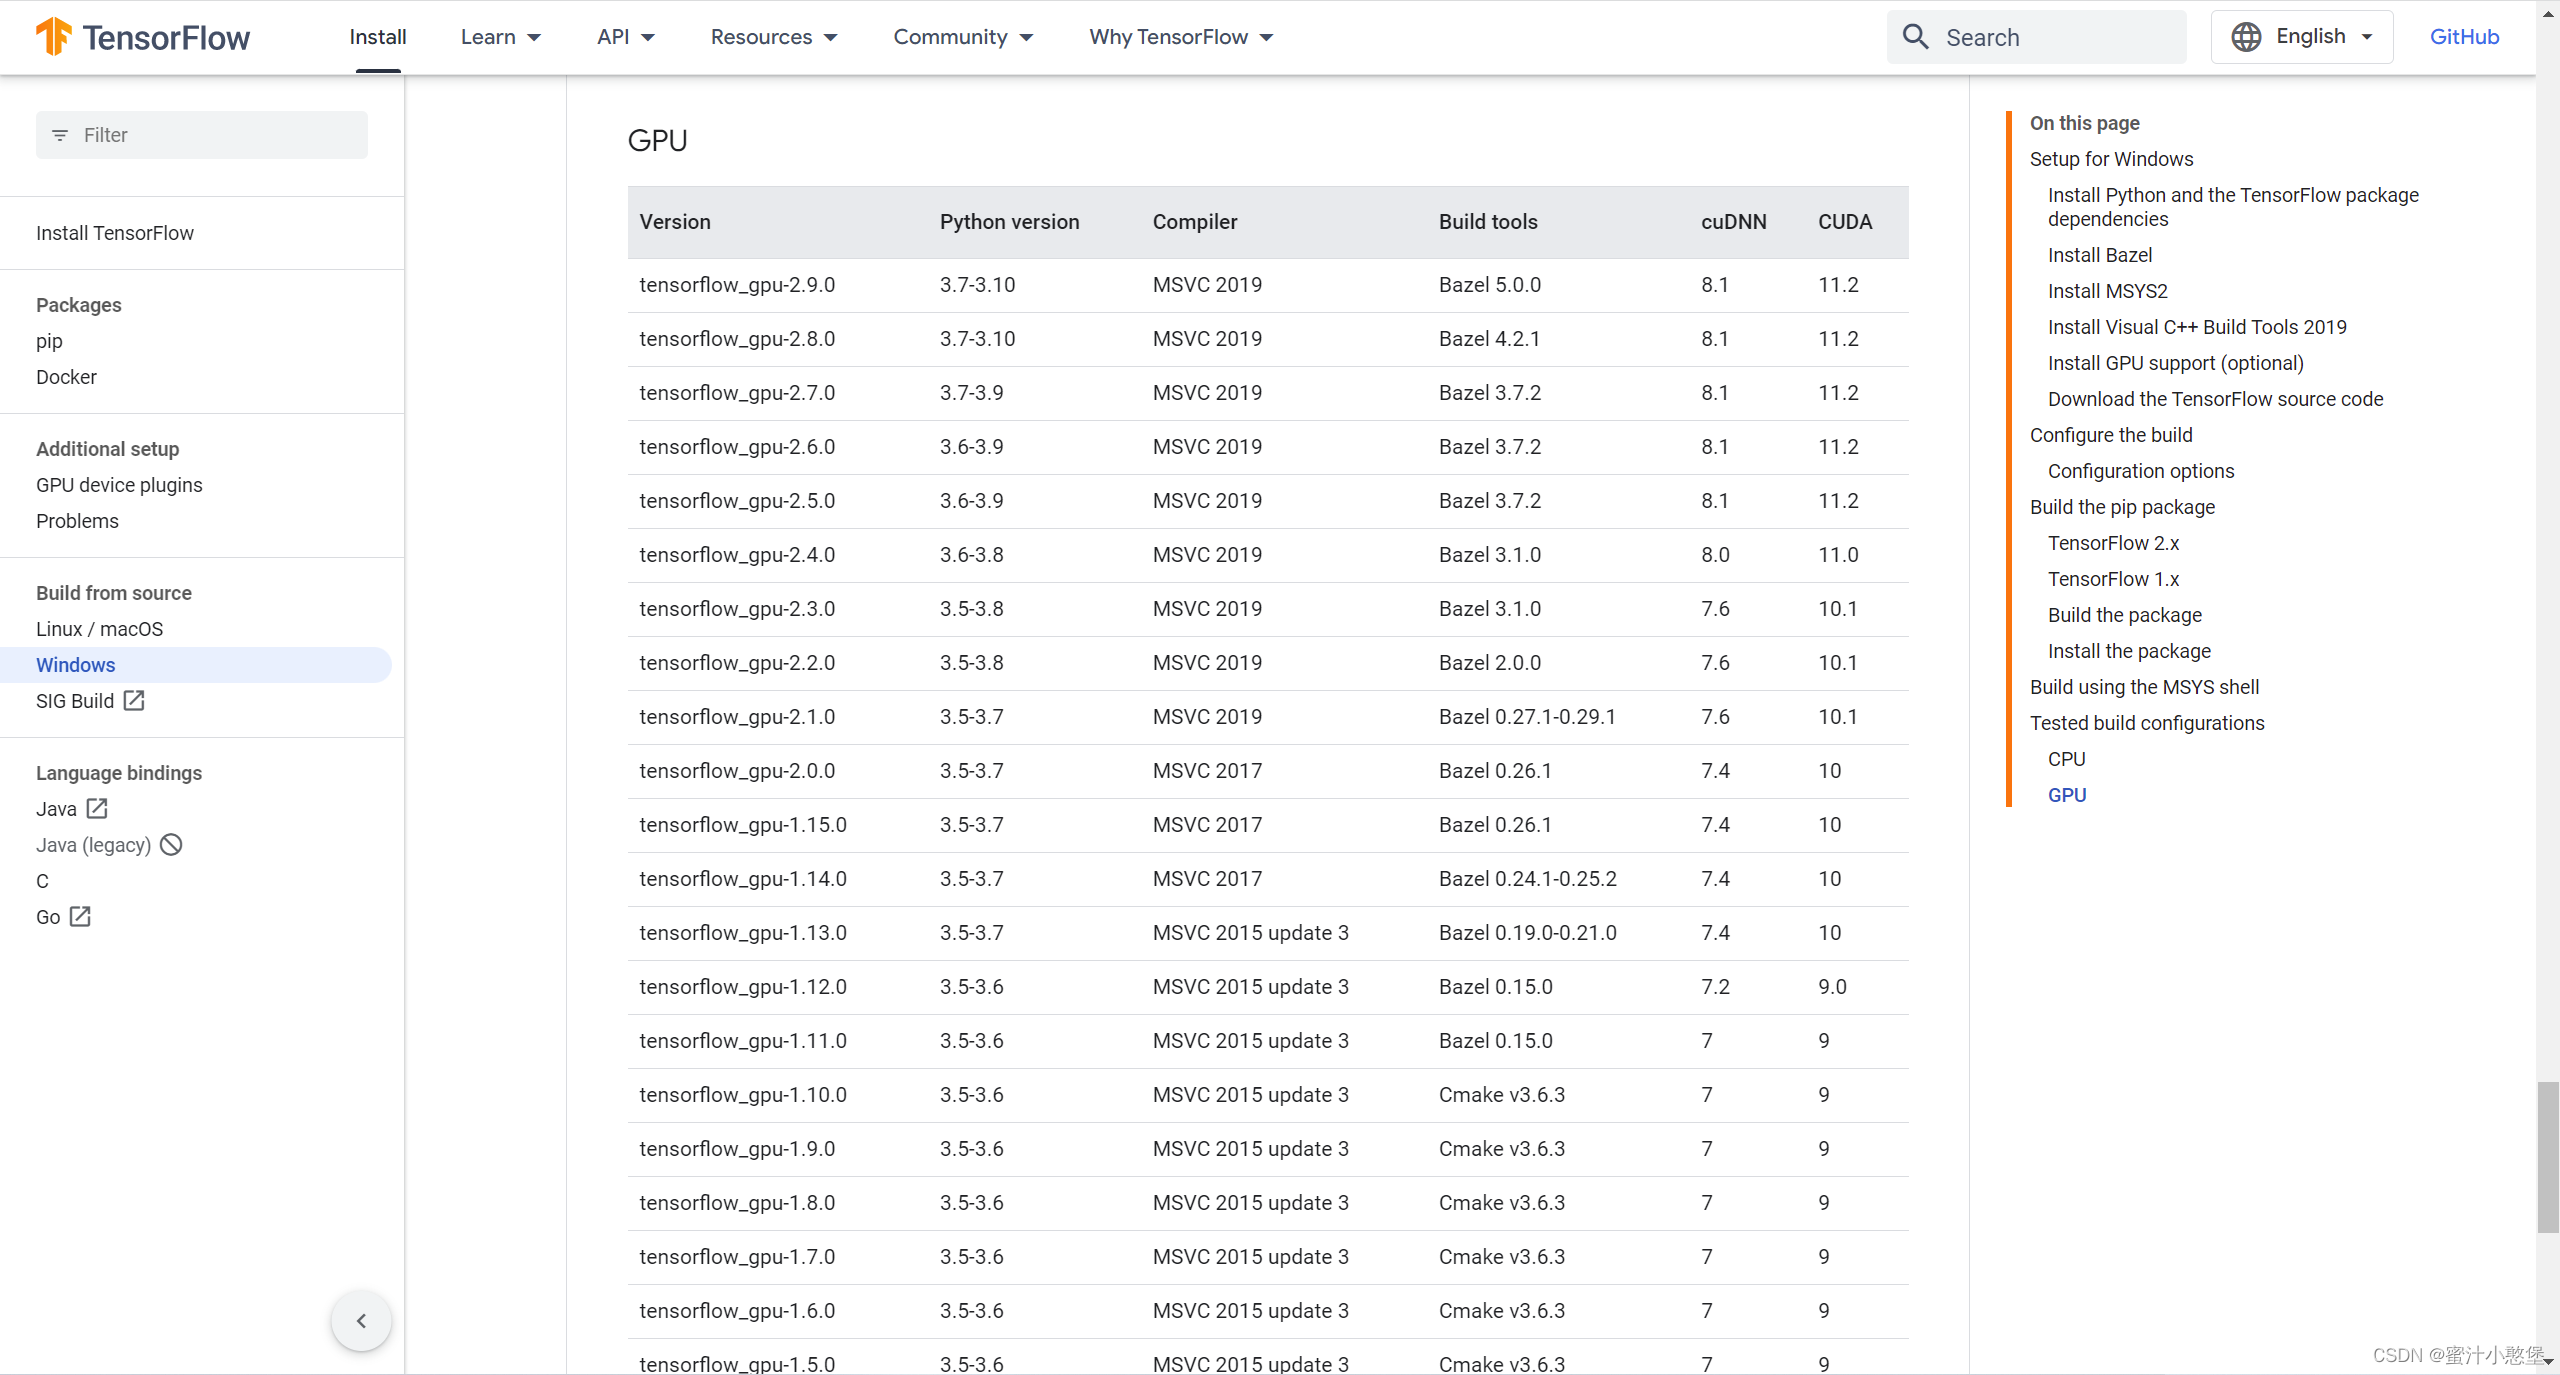Open SIG Build link
Screen dimensions: 2560x1375
[x=75, y=701]
